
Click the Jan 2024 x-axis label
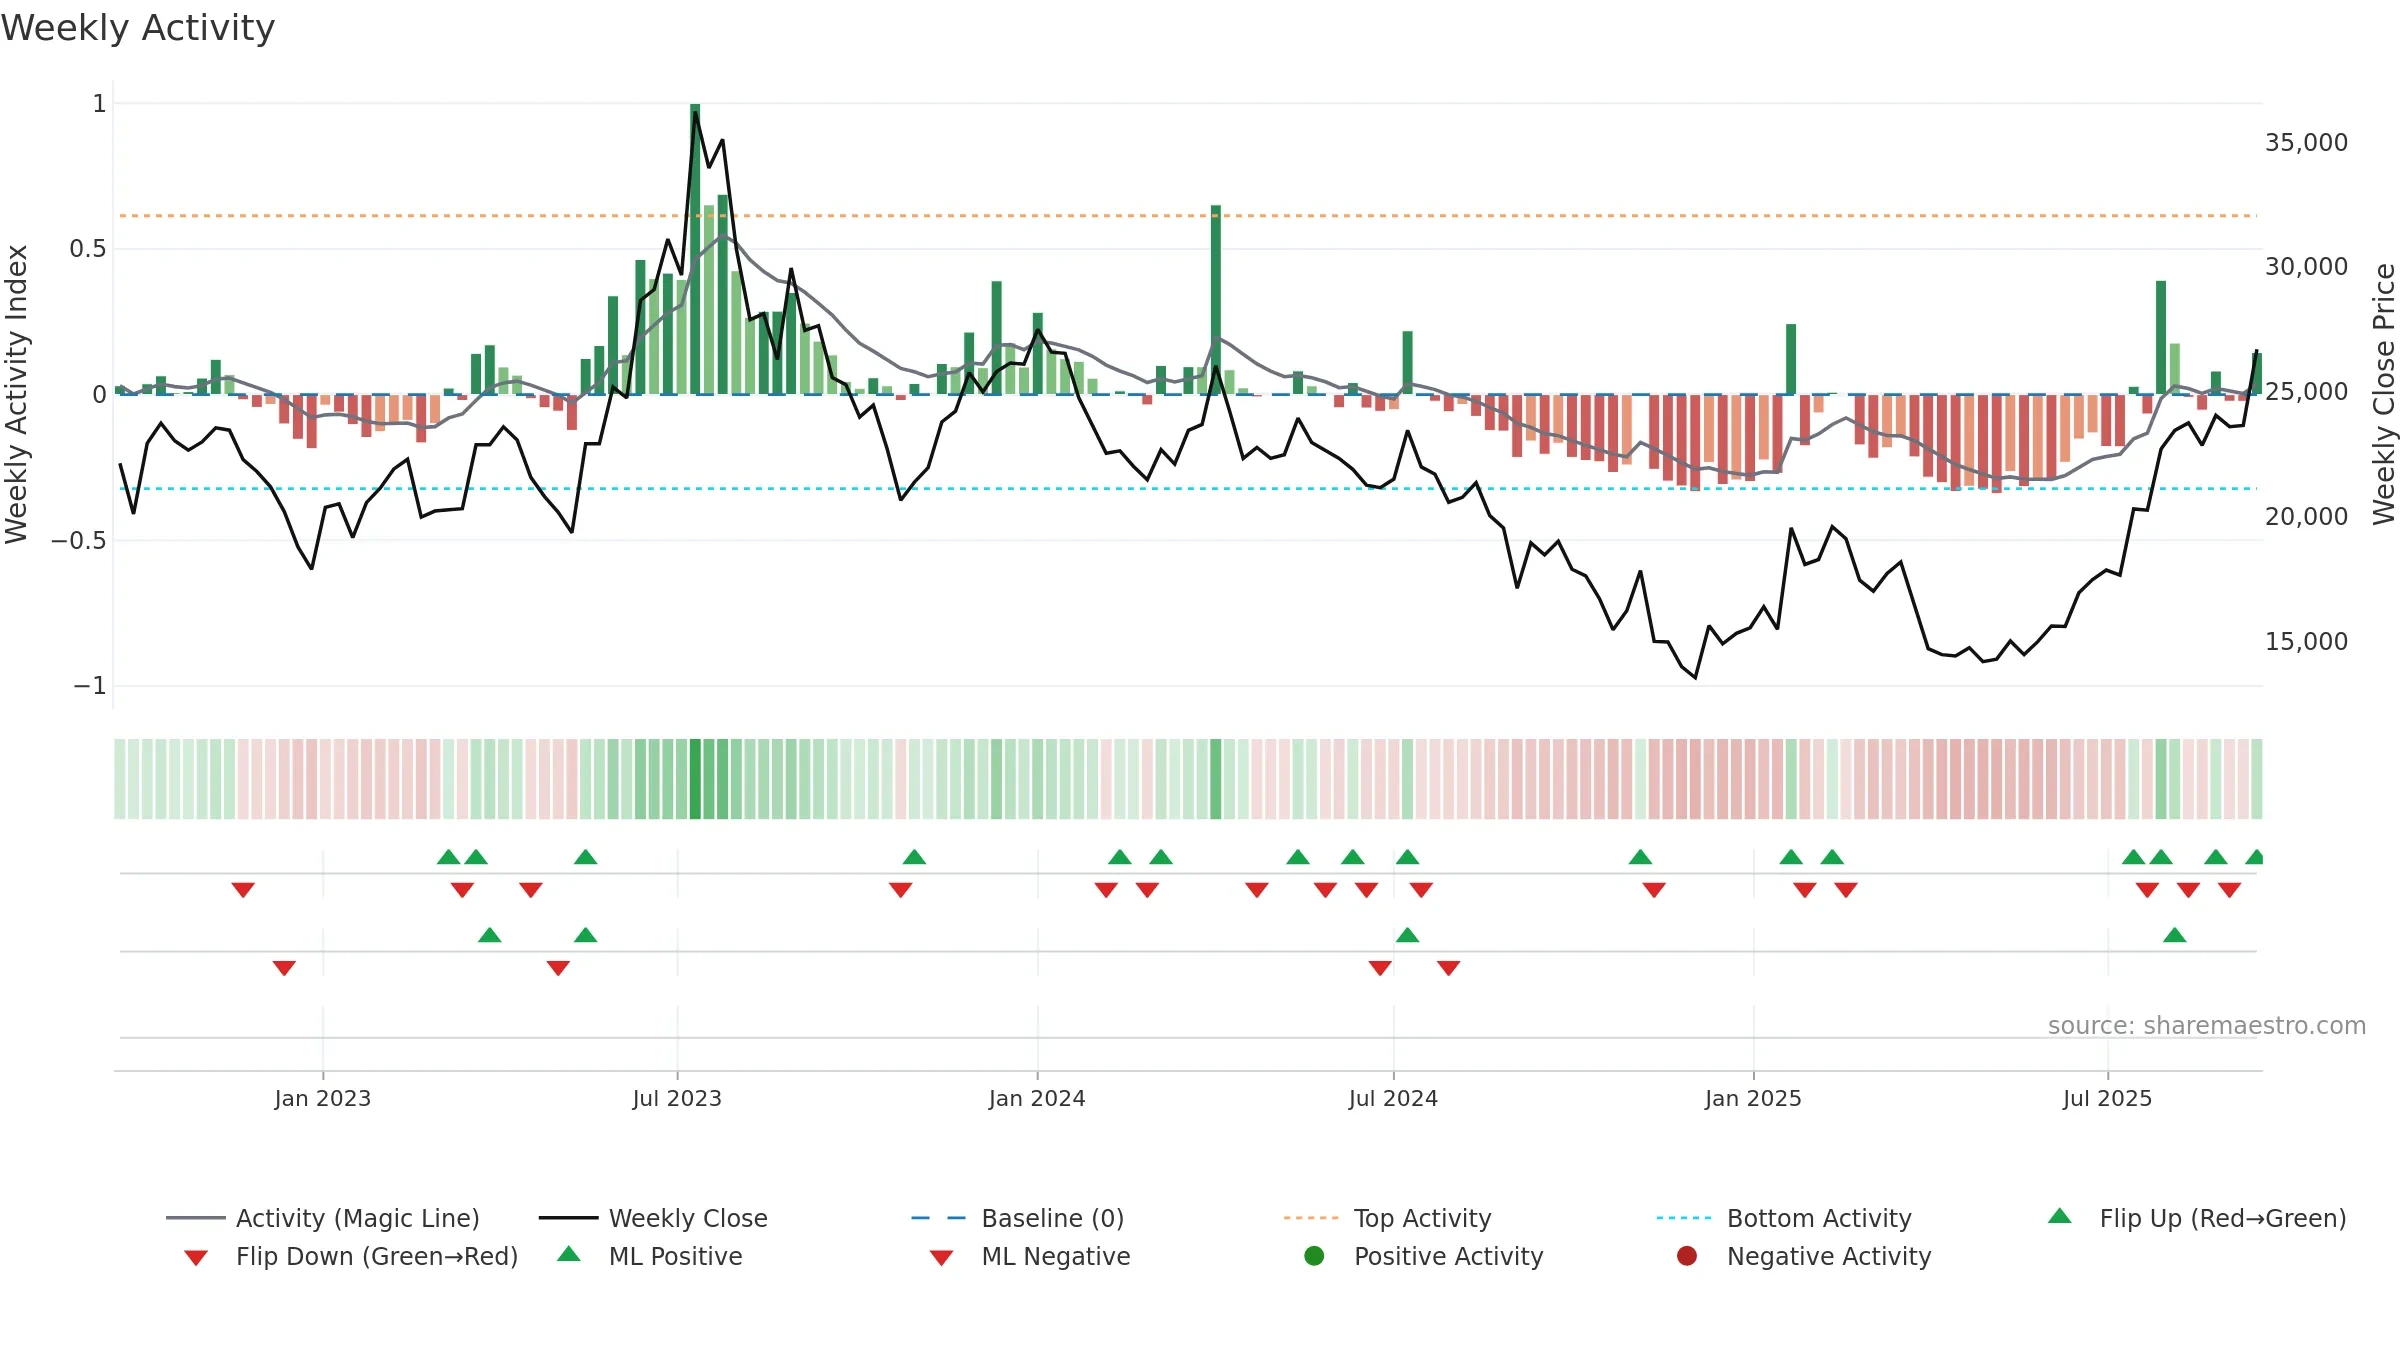pos(1037,1098)
